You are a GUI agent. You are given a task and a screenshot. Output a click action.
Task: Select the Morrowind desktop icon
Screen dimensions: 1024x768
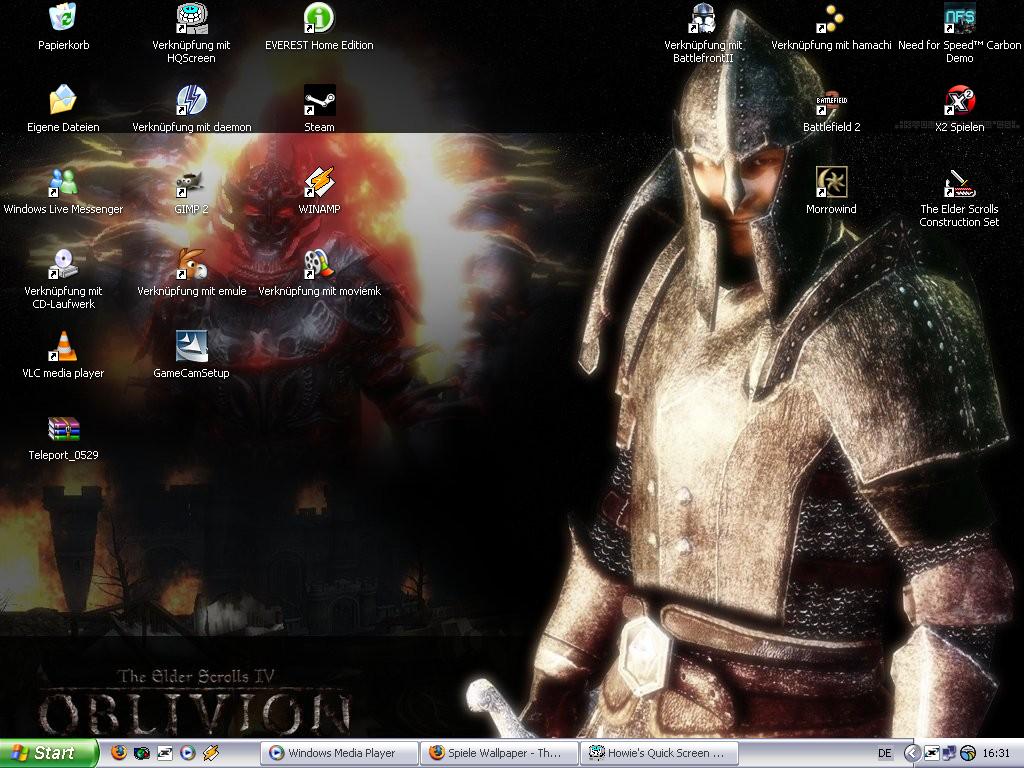tap(831, 182)
